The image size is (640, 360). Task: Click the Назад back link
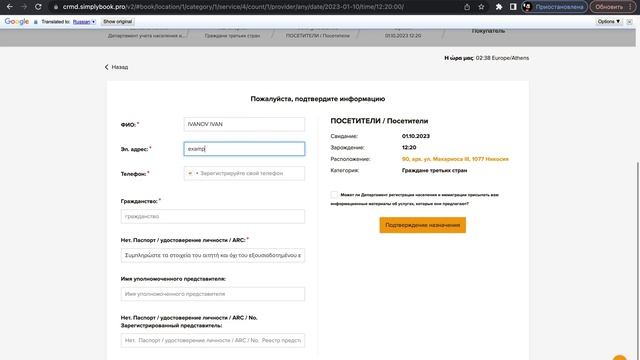120,67
